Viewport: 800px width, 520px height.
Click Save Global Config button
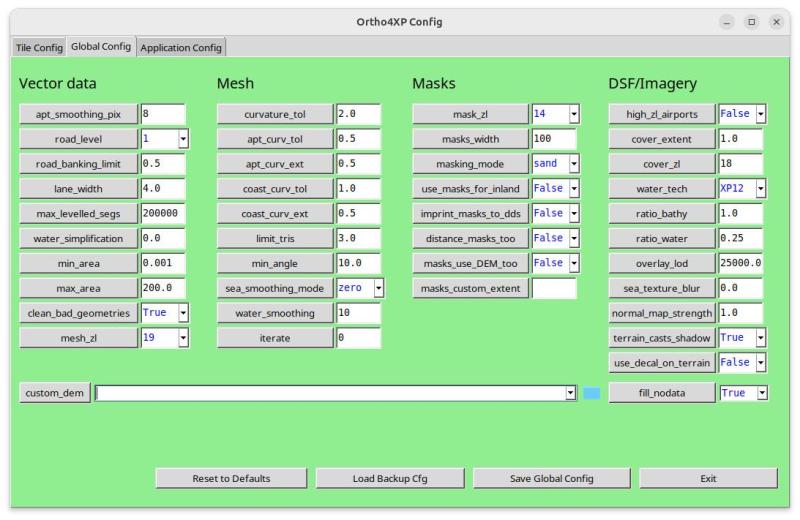click(x=552, y=479)
